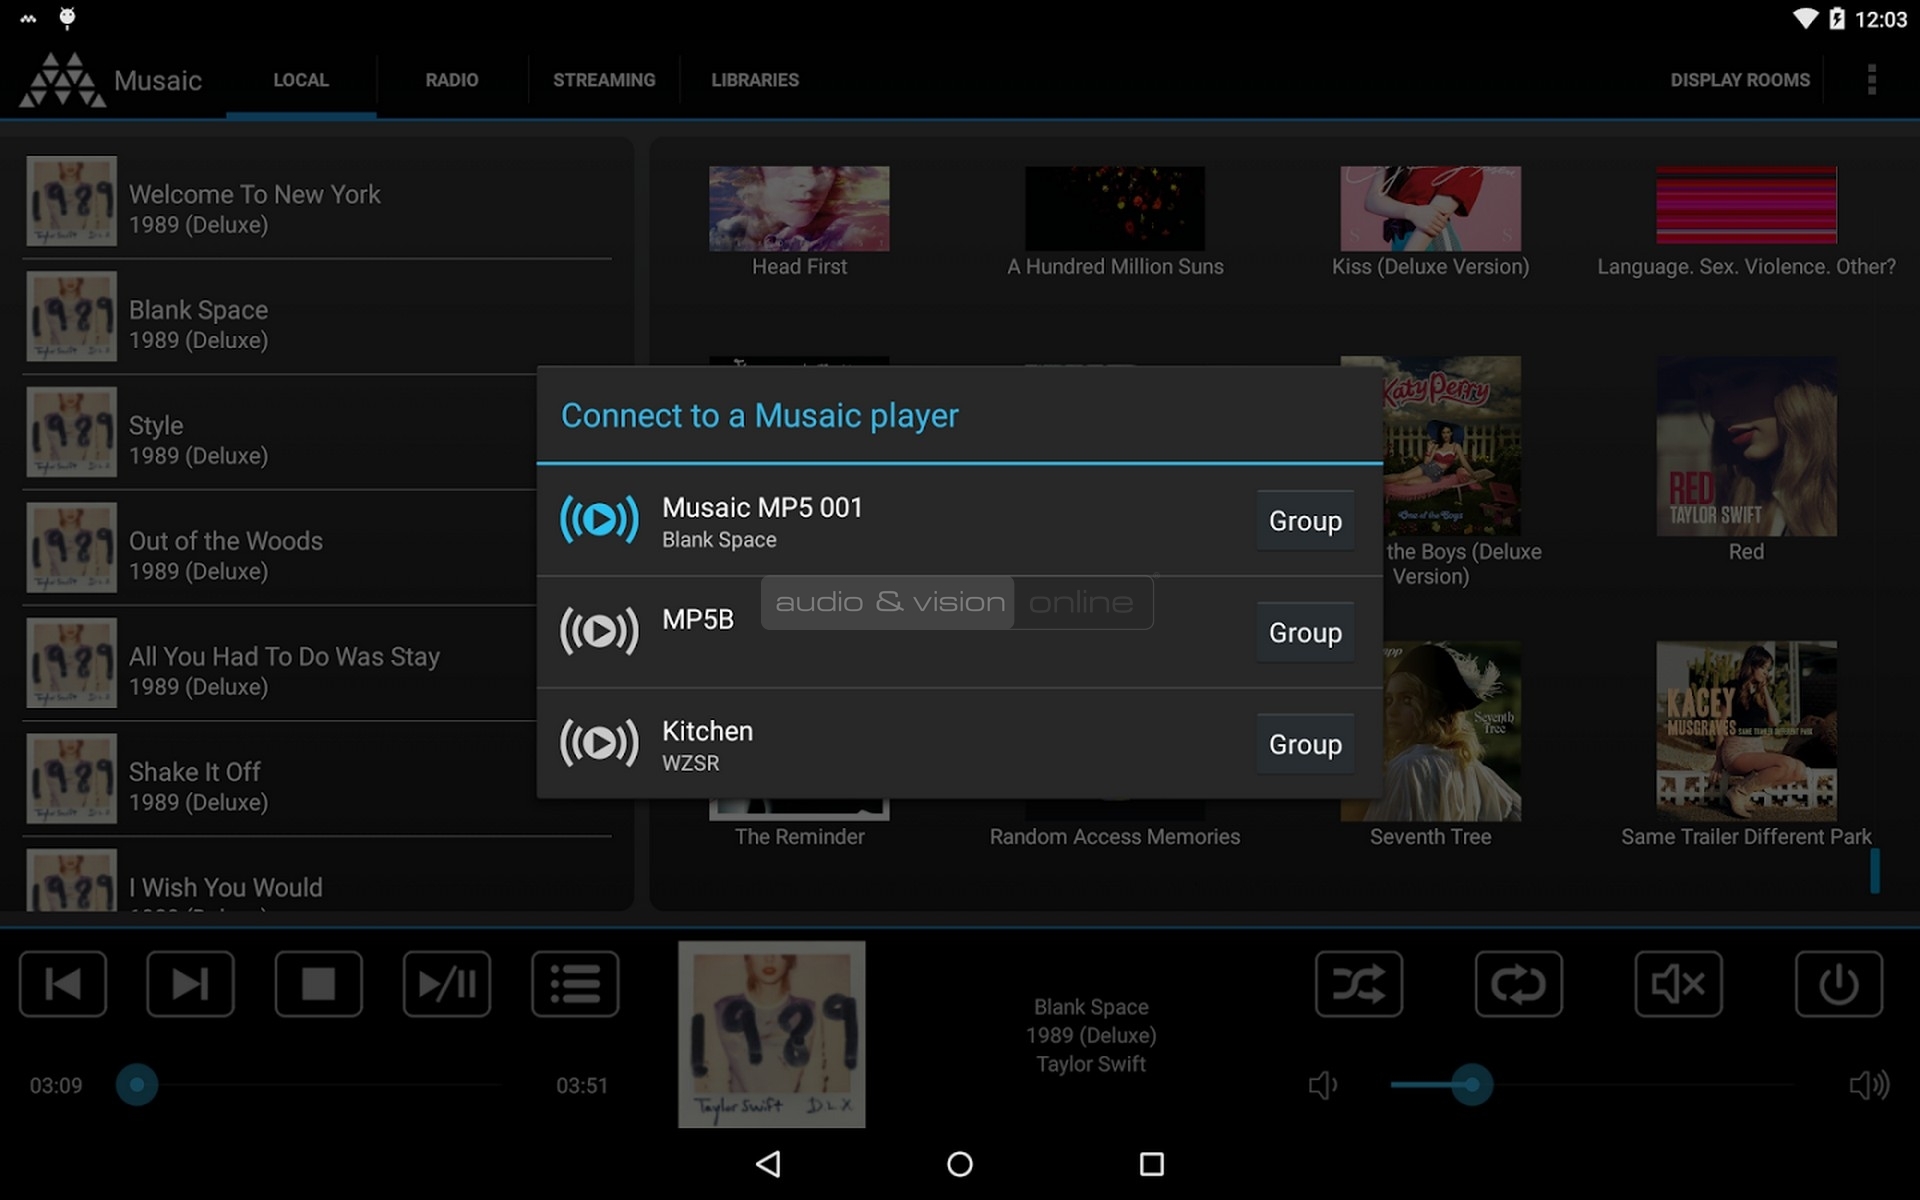
Task: Play Welcome To New York track
Action: pyautogui.click(x=317, y=202)
